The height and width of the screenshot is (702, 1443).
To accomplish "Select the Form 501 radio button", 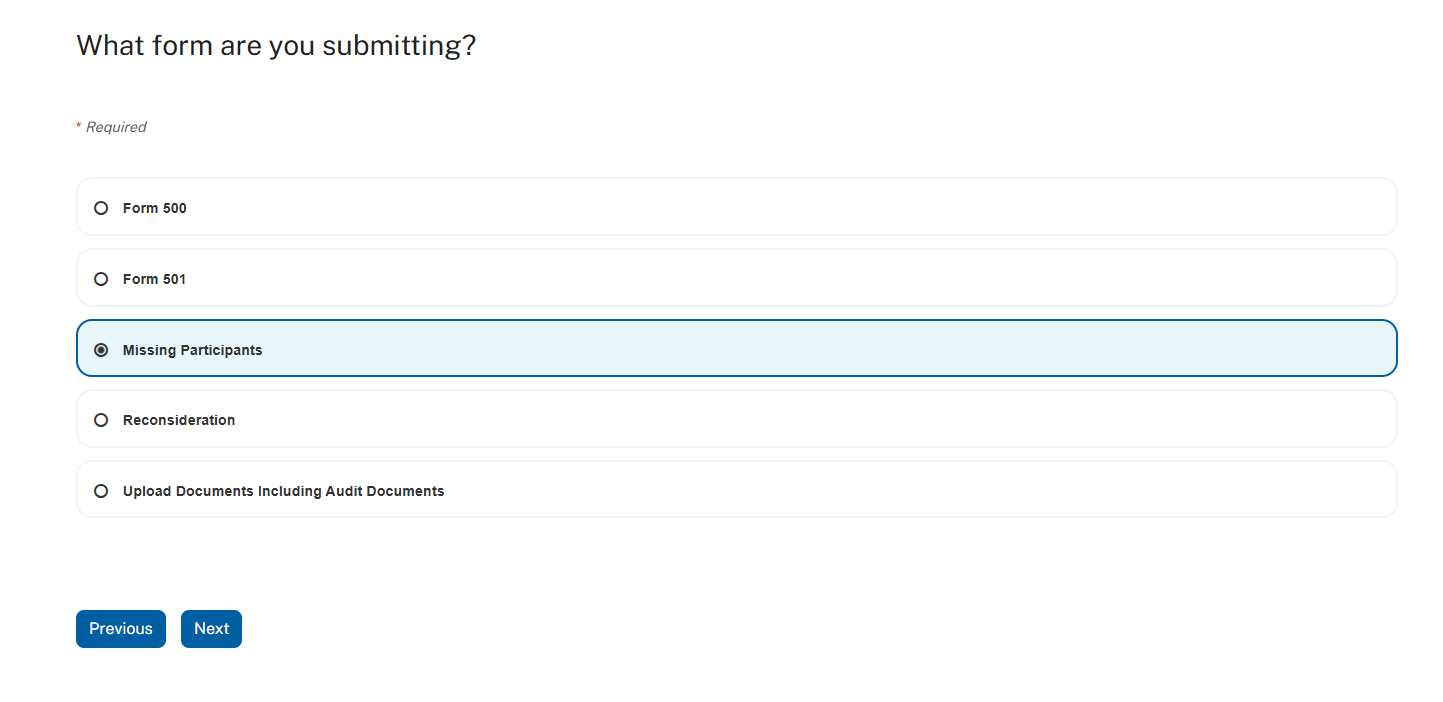I will pos(101,279).
